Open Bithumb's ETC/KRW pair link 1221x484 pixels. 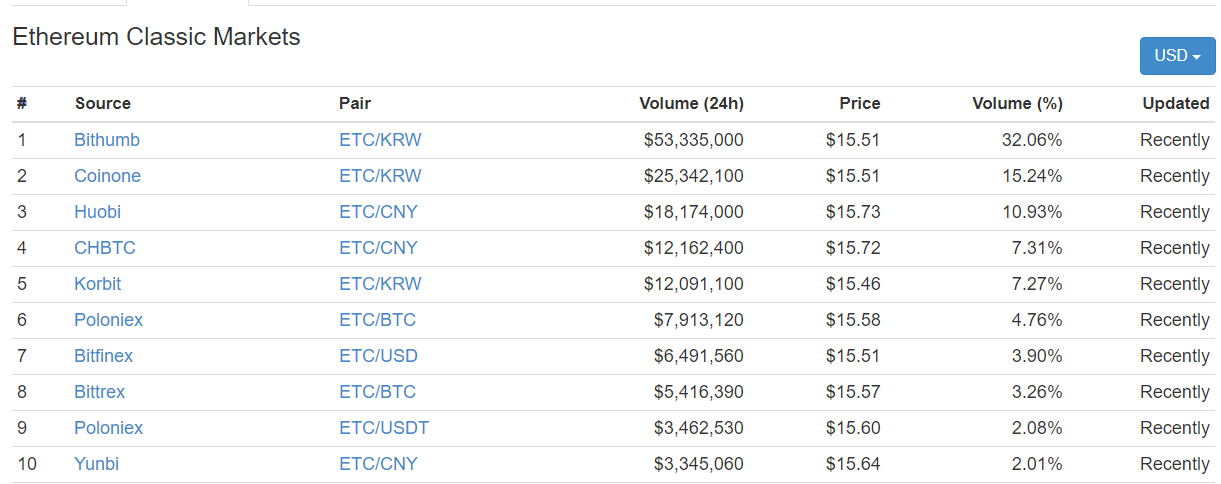coord(380,140)
